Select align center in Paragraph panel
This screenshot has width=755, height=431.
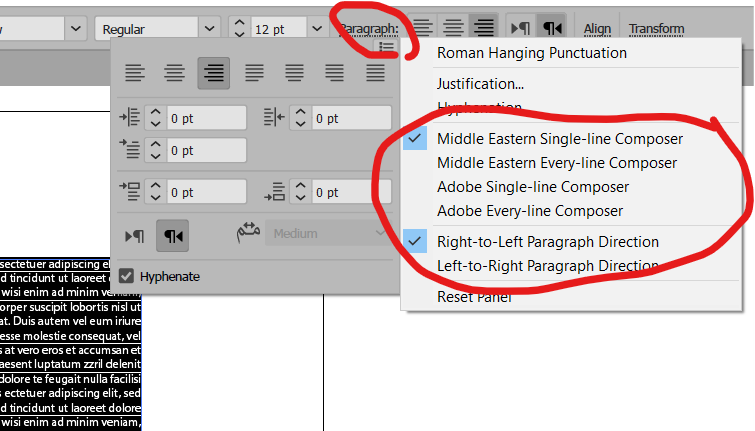[x=174, y=73]
